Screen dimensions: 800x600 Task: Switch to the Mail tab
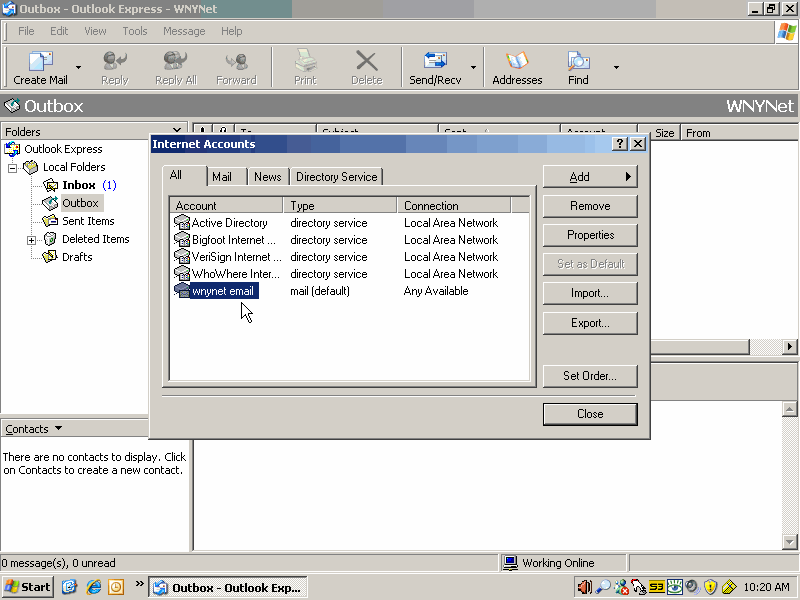[222, 177]
